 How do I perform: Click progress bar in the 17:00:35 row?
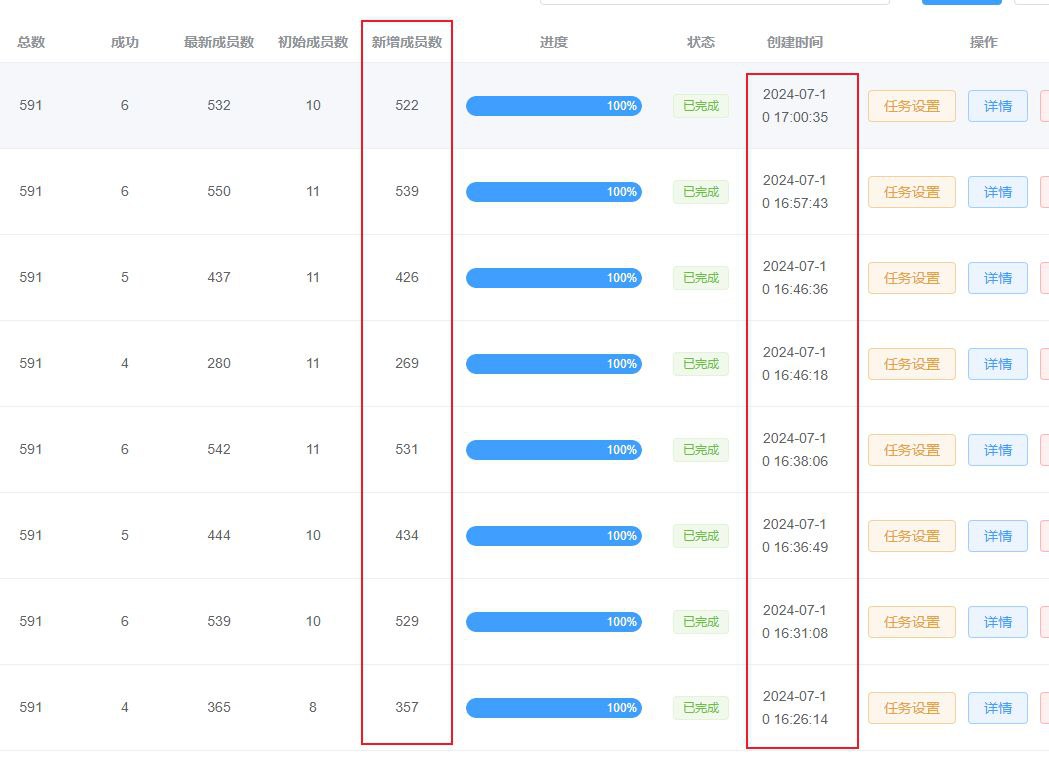[x=553, y=106]
